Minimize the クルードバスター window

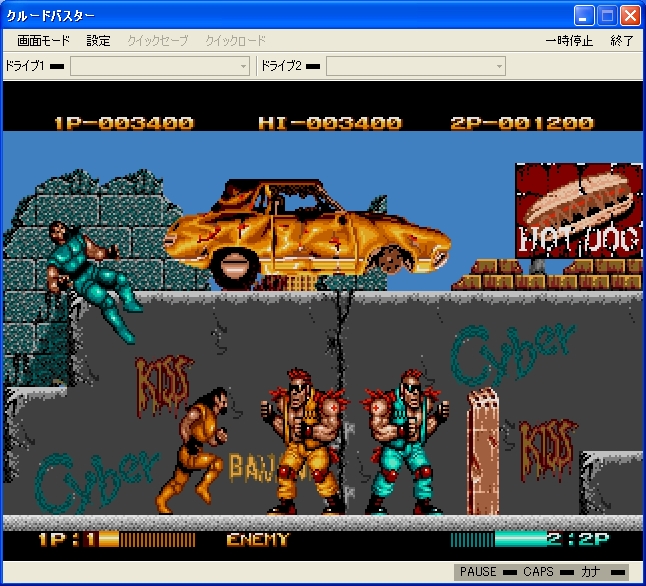[x=583, y=16]
